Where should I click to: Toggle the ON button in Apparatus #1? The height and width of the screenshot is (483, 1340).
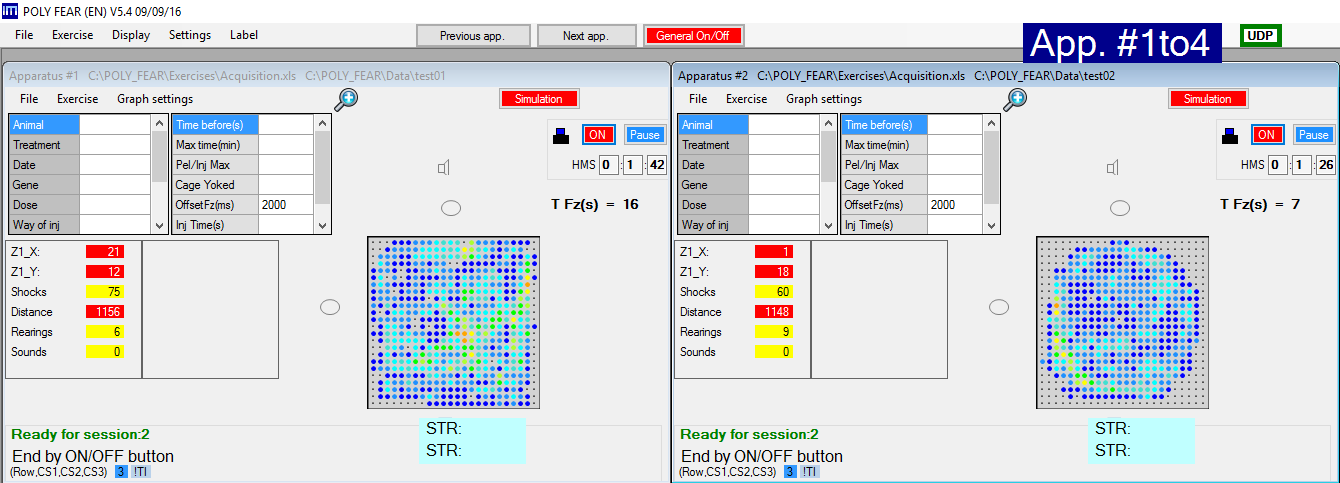click(x=598, y=135)
